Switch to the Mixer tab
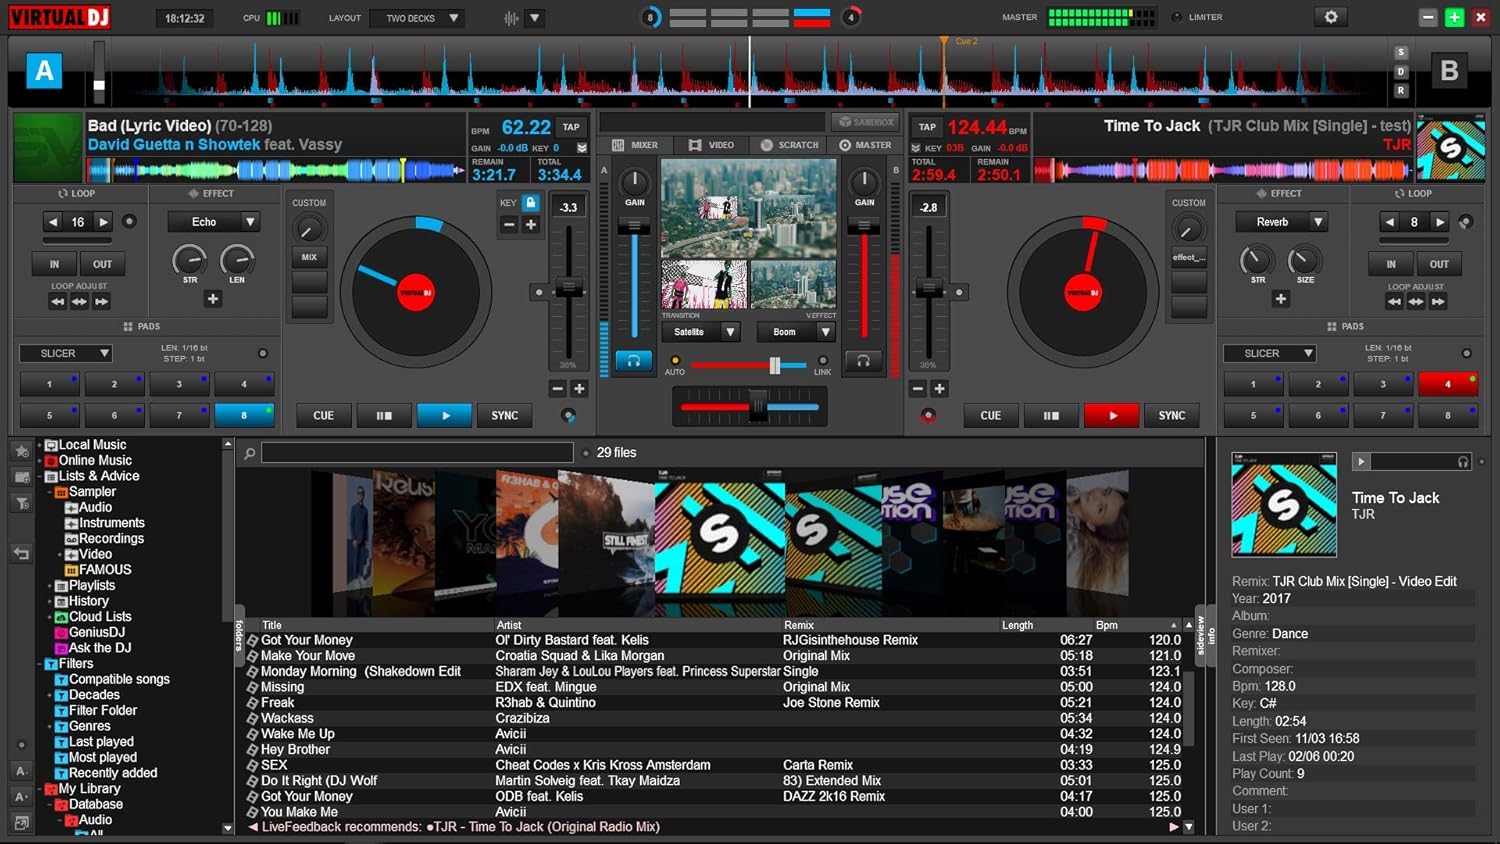This screenshot has width=1500, height=844. click(x=635, y=145)
